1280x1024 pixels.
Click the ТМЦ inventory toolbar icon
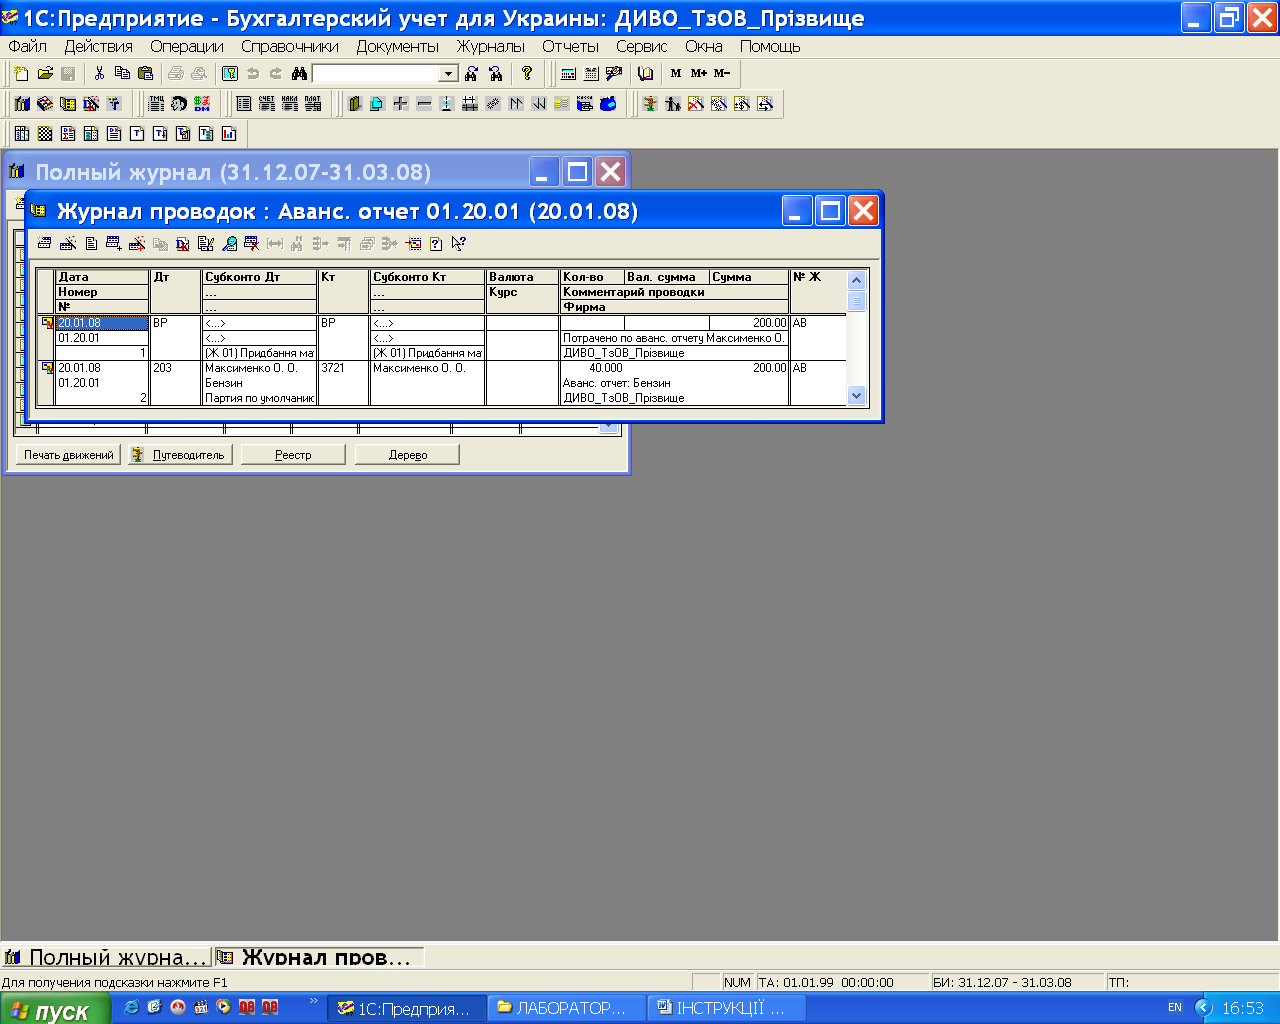157,103
